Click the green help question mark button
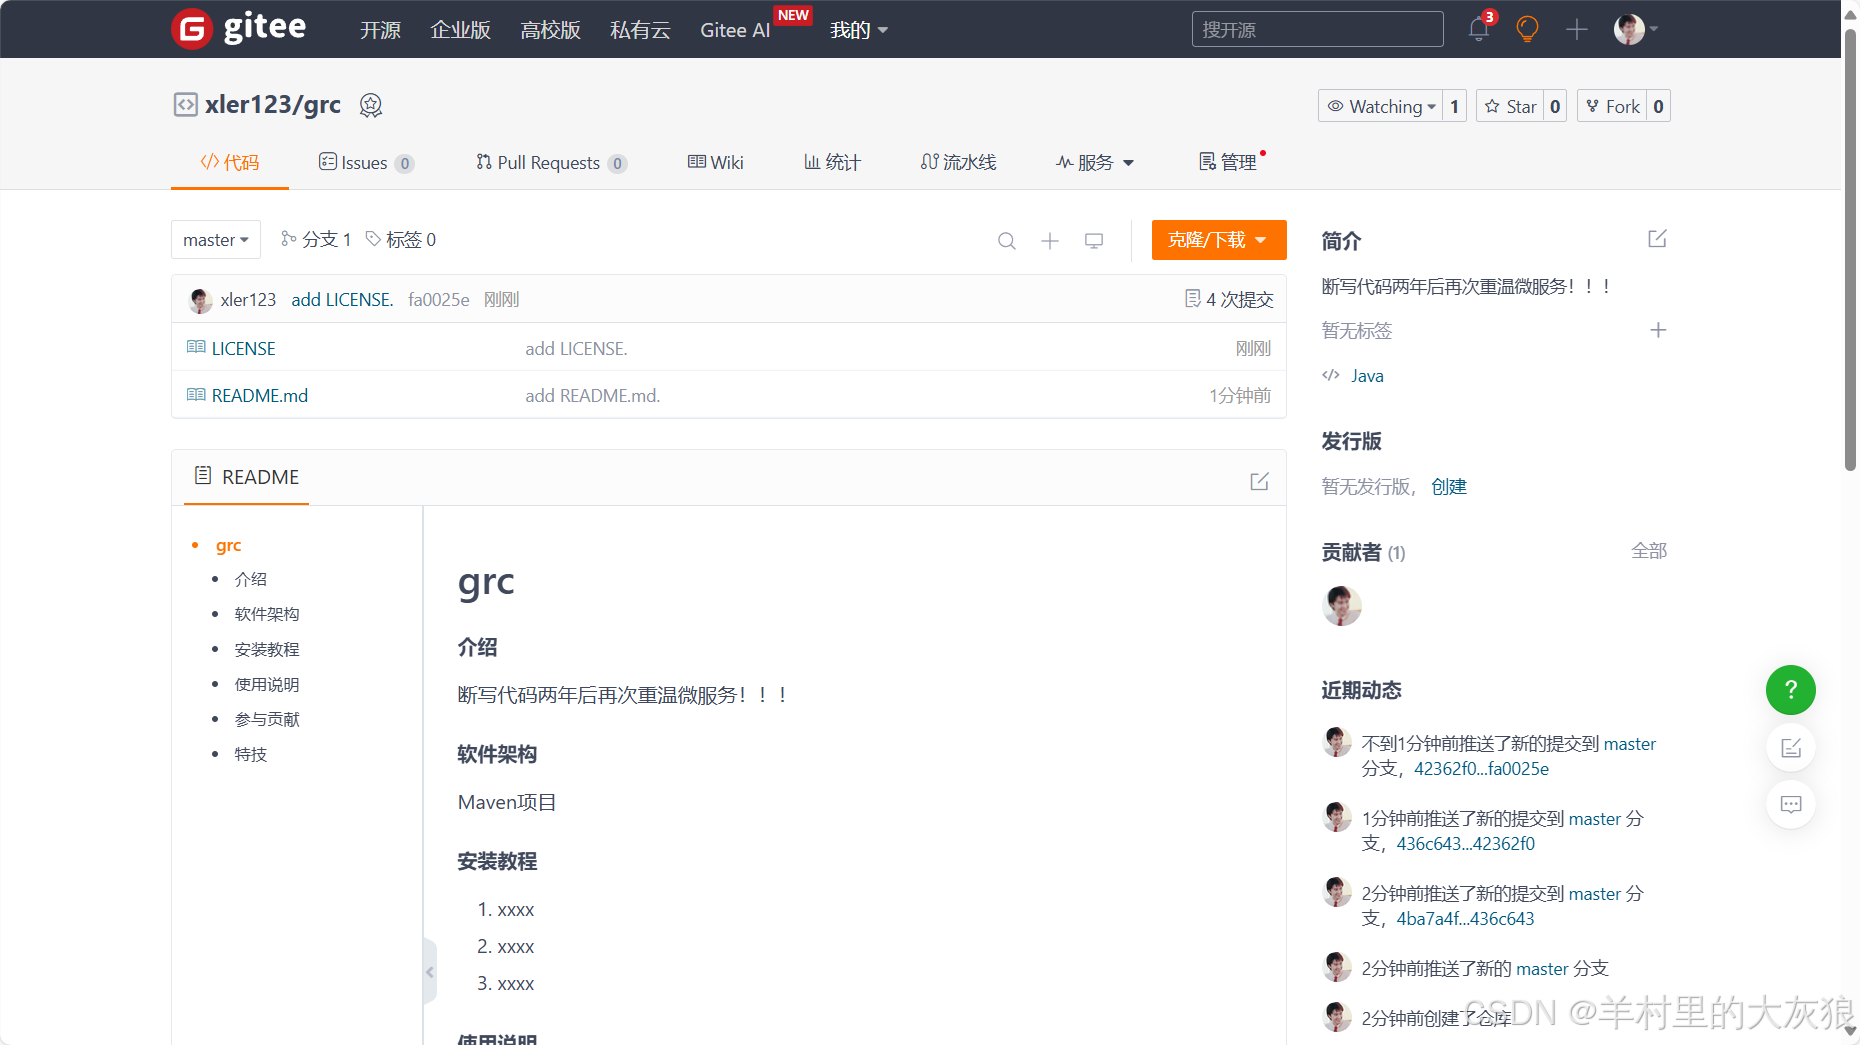 coord(1791,690)
